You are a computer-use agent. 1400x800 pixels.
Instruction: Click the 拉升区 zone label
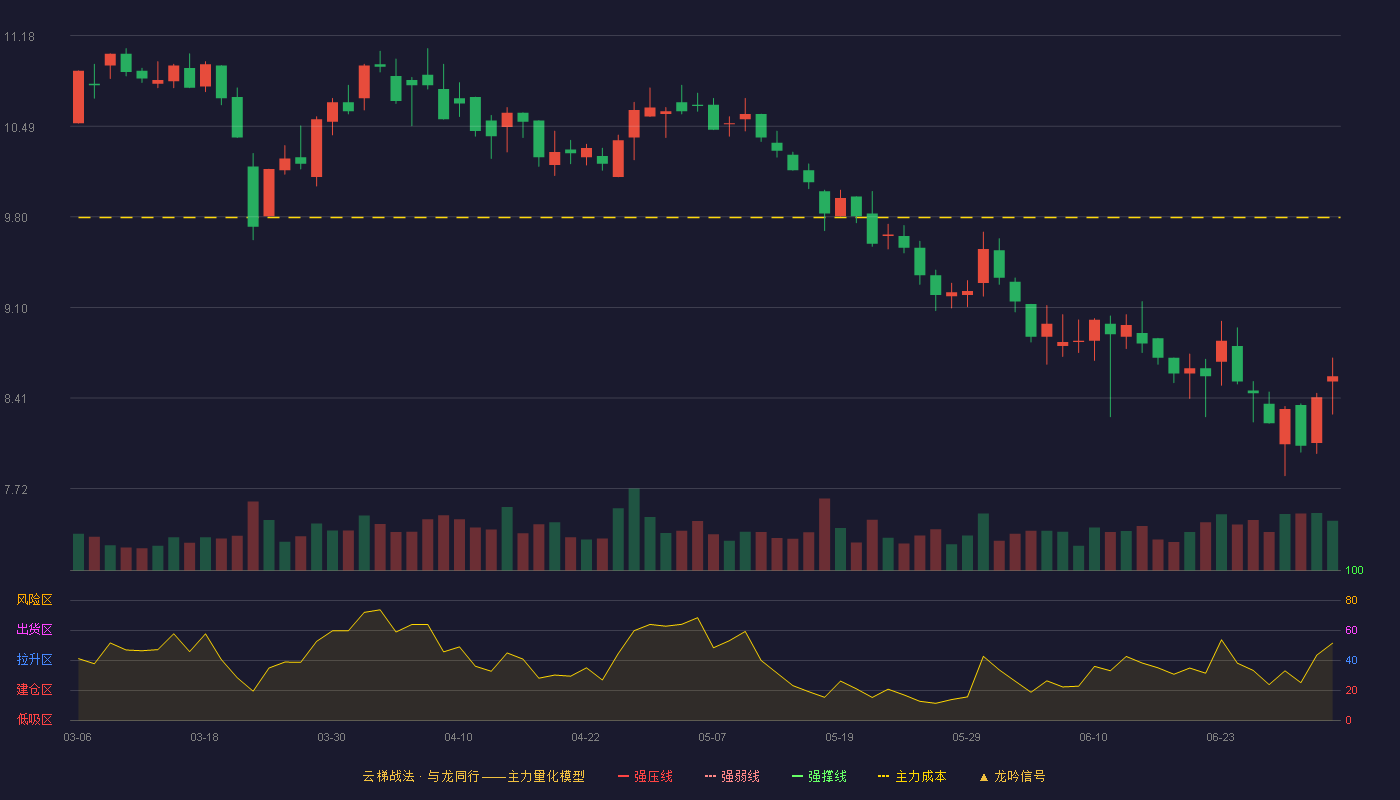tap(34, 660)
